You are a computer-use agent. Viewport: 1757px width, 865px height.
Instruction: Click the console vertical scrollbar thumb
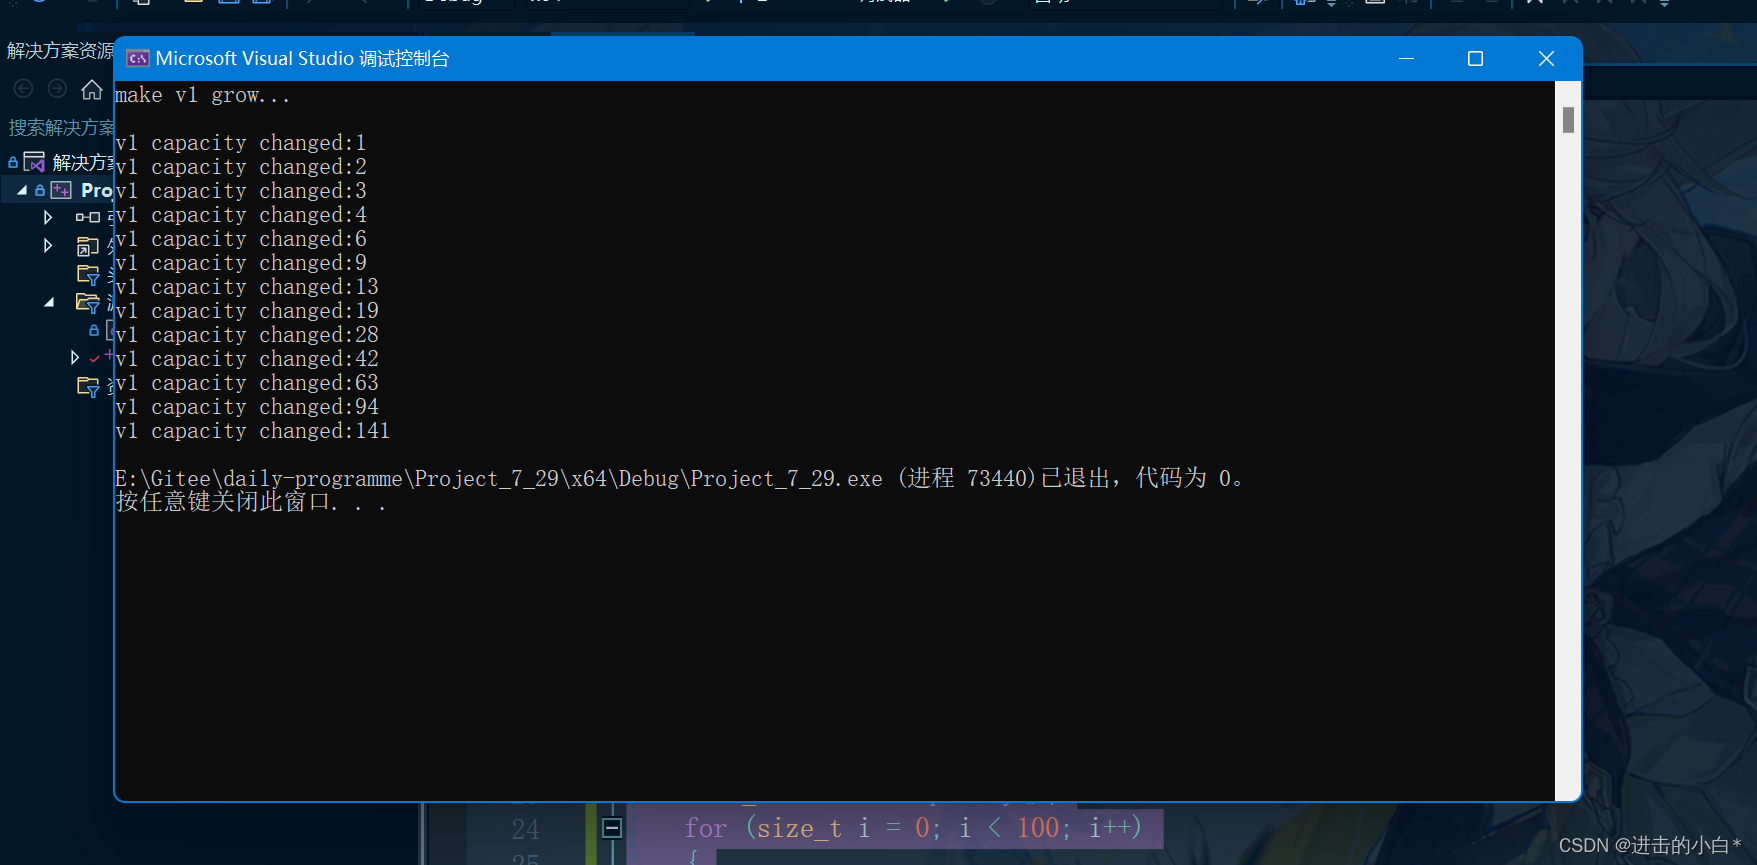(x=1568, y=120)
